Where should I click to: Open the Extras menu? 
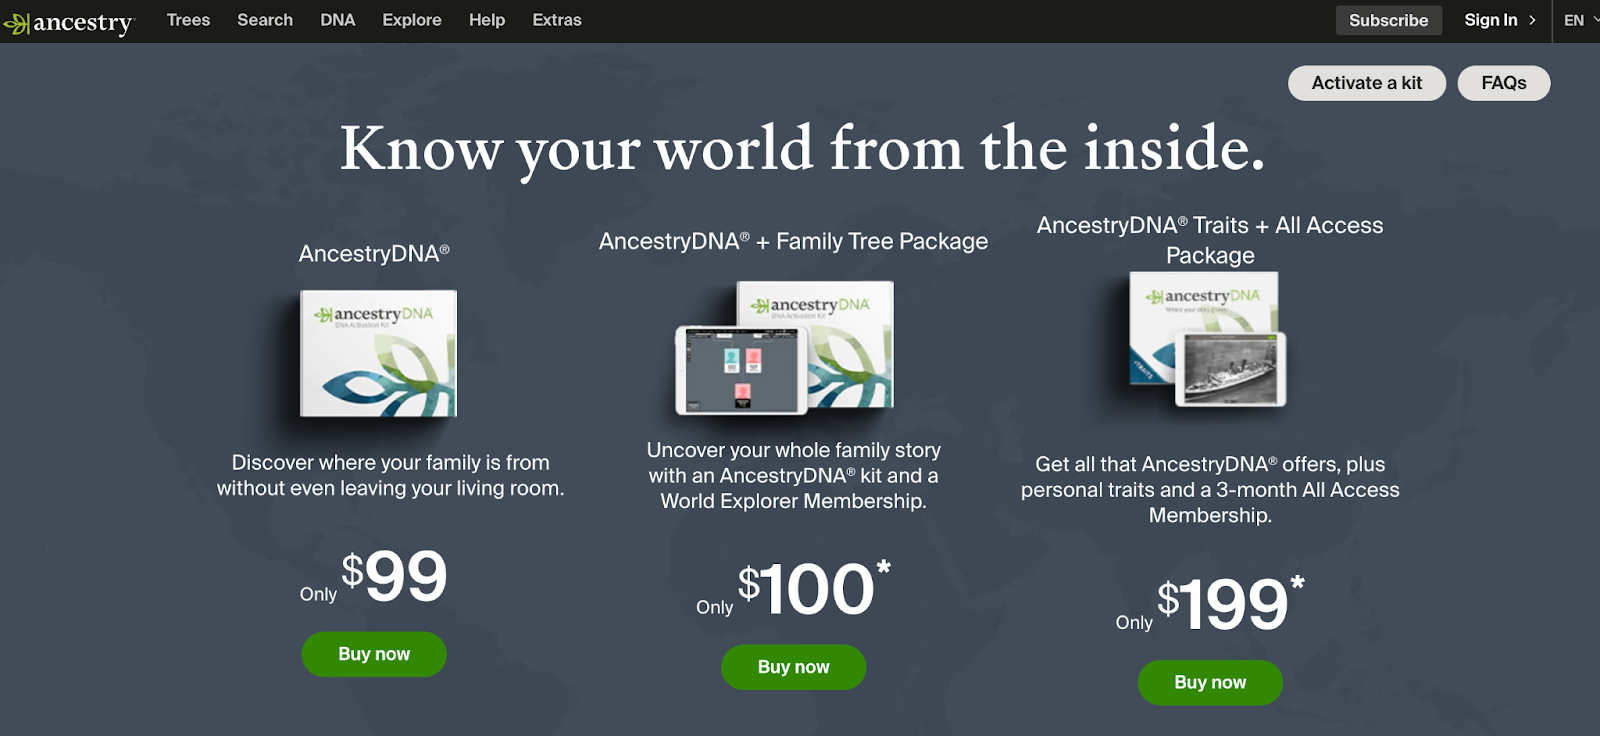557,20
